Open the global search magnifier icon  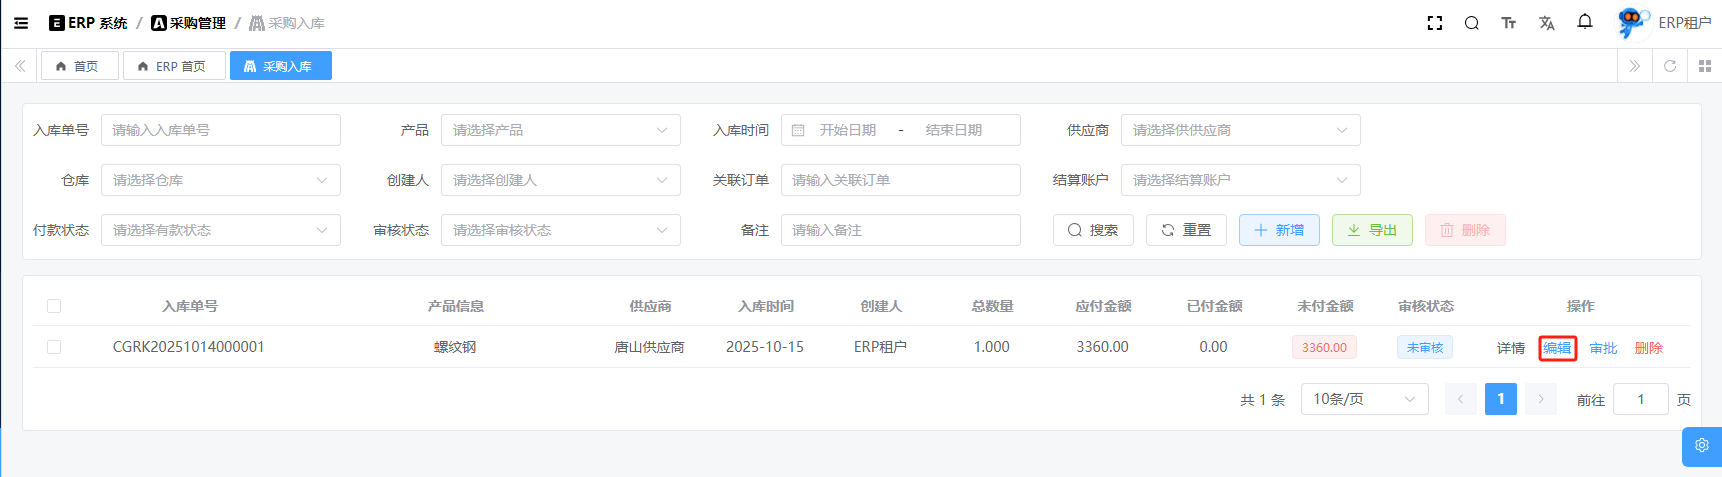click(1471, 23)
